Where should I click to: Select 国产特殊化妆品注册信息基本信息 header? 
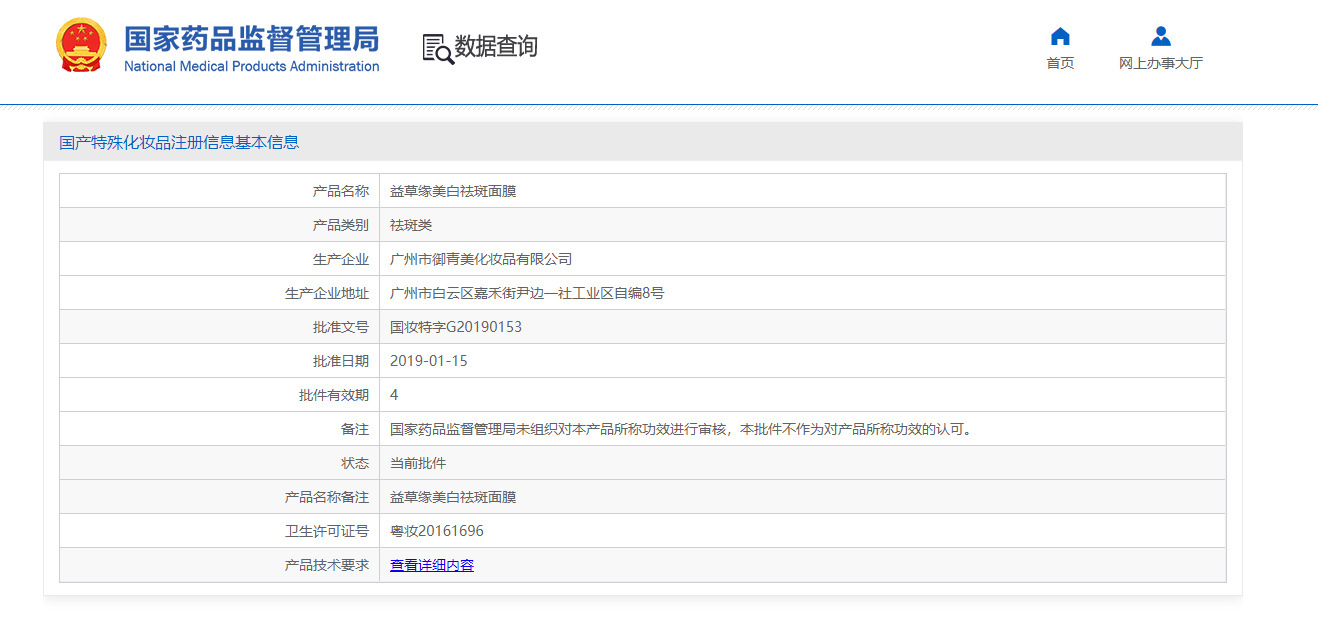[179, 142]
